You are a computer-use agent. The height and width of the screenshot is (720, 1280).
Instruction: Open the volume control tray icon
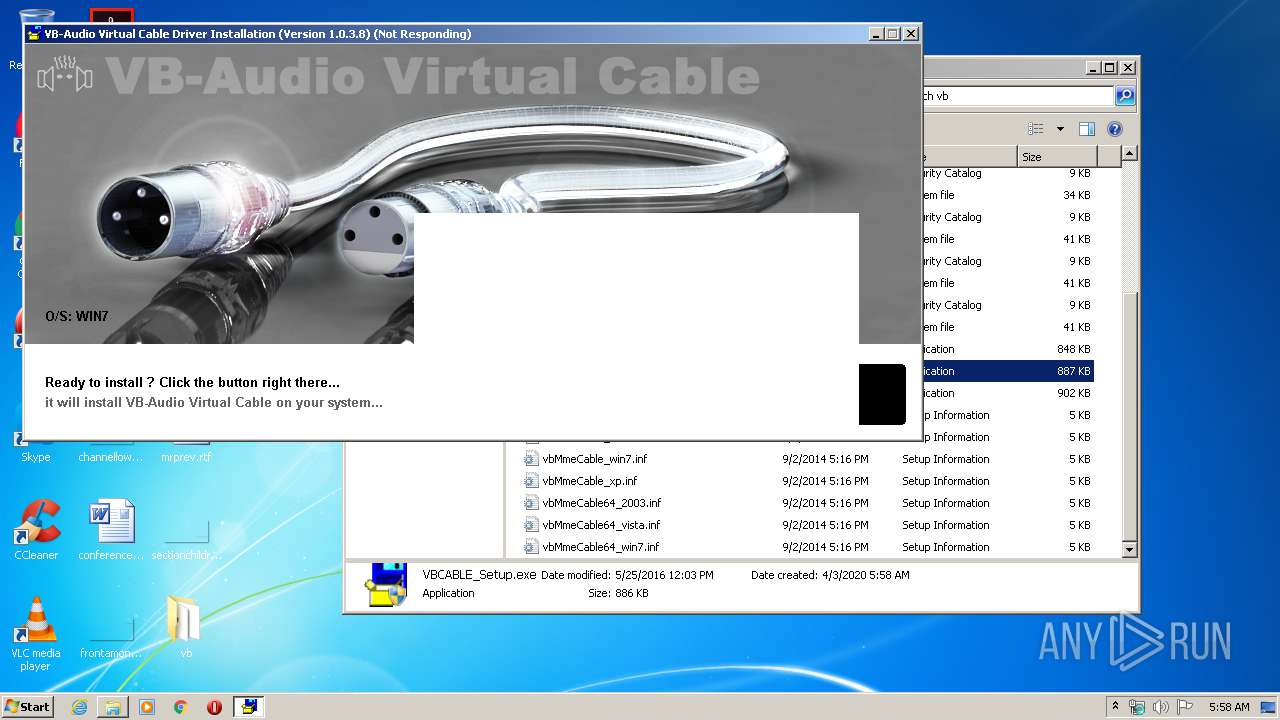pyautogui.click(x=1162, y=707)
